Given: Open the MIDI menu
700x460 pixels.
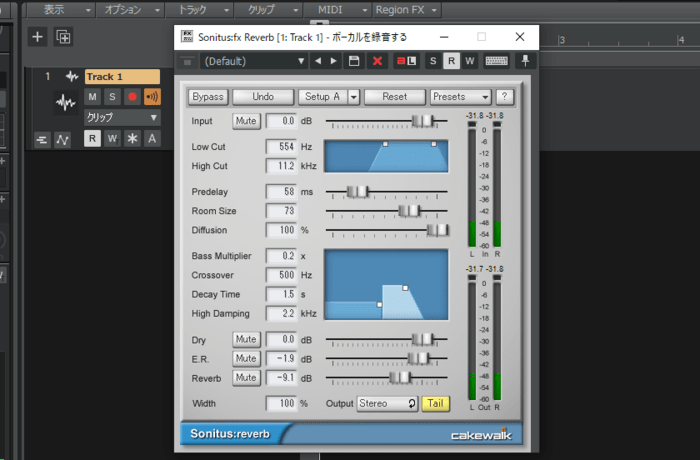Looking at the screenshot, I should [338, 9].
